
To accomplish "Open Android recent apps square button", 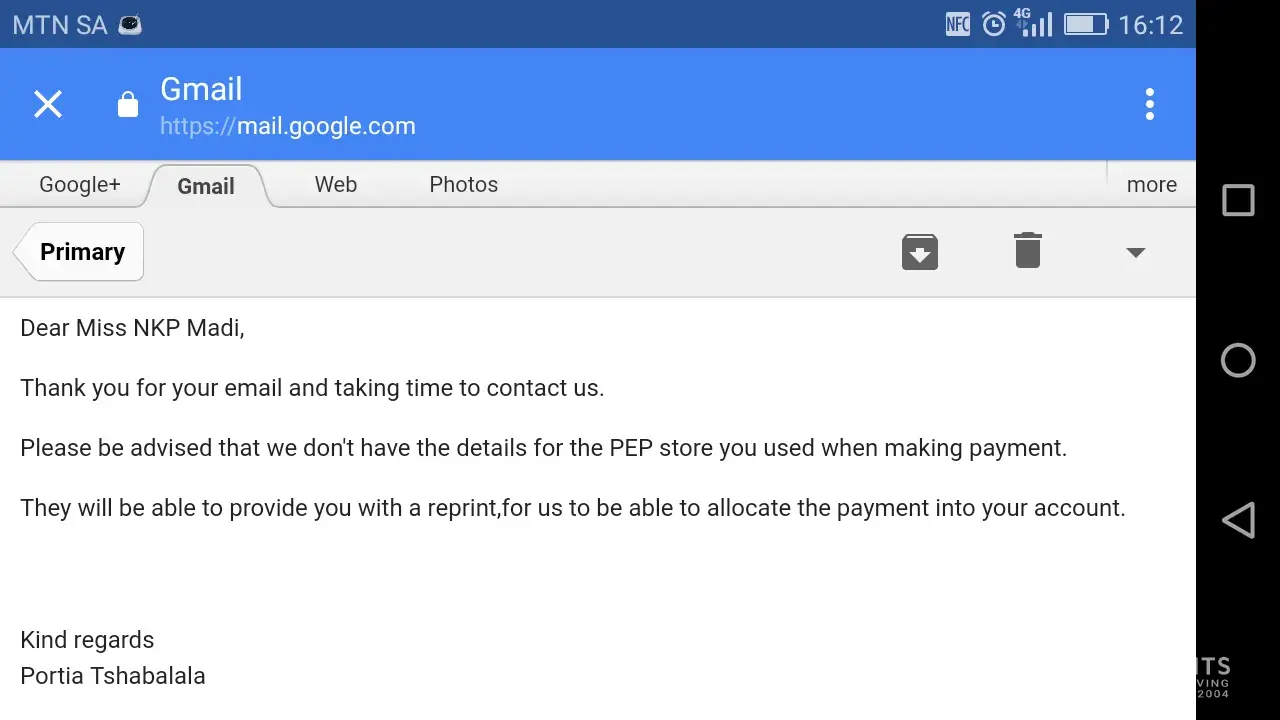I will click(x=1238, y=201).
